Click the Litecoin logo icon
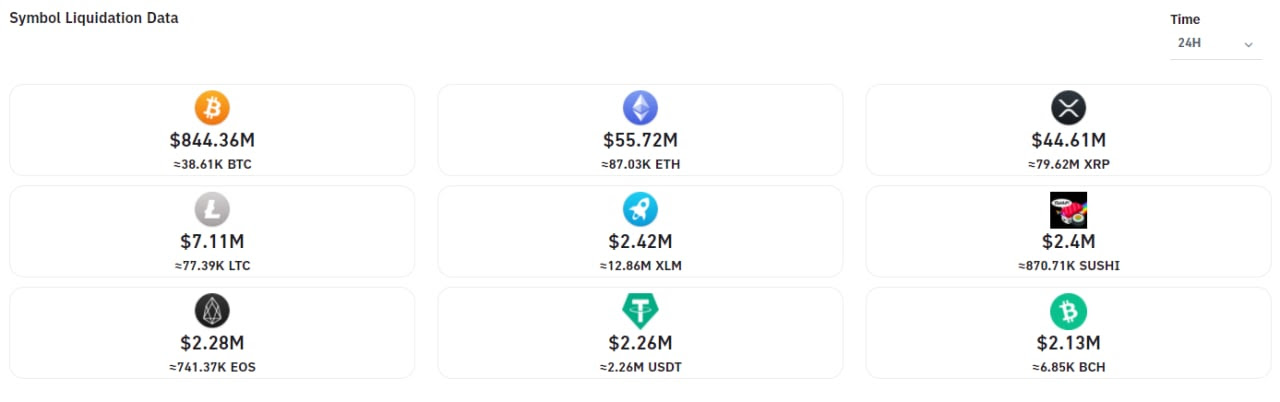Image resolution: width=1280 pixels, height=402 pixels. pos(212,209)
